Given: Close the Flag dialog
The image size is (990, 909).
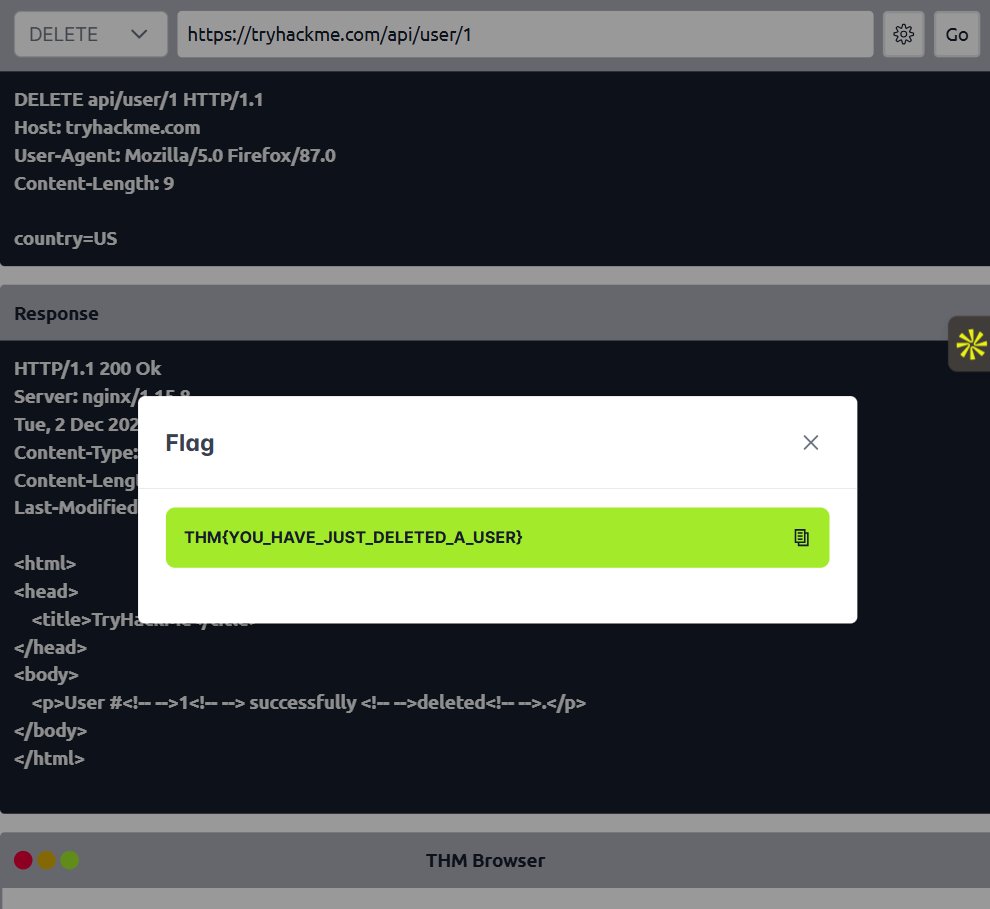Looking at the screenshot, I should (811, 443).
